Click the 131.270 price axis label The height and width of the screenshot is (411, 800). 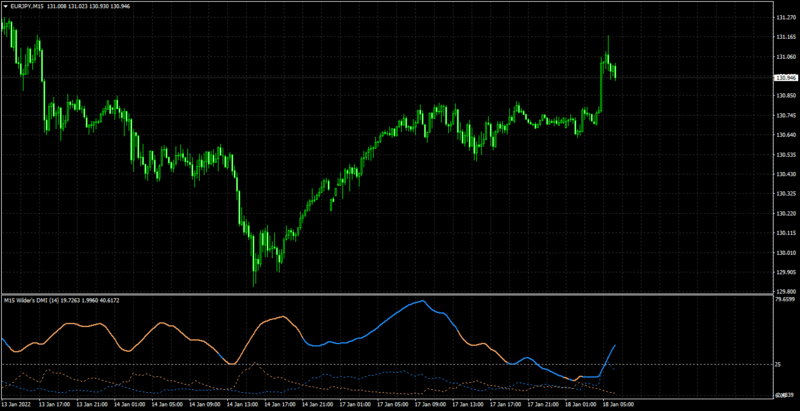785,18
